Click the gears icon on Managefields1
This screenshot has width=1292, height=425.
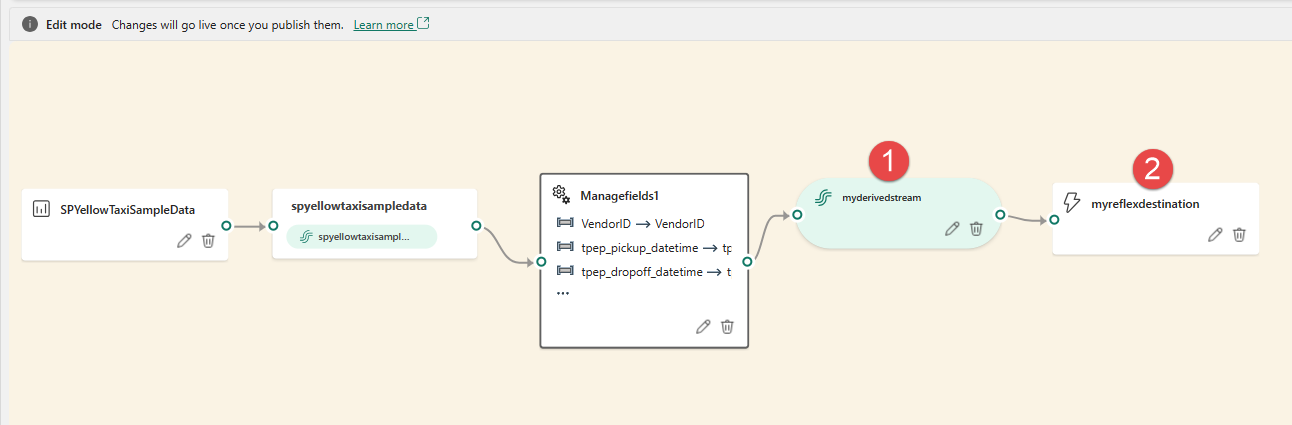[x=561, y=194]
